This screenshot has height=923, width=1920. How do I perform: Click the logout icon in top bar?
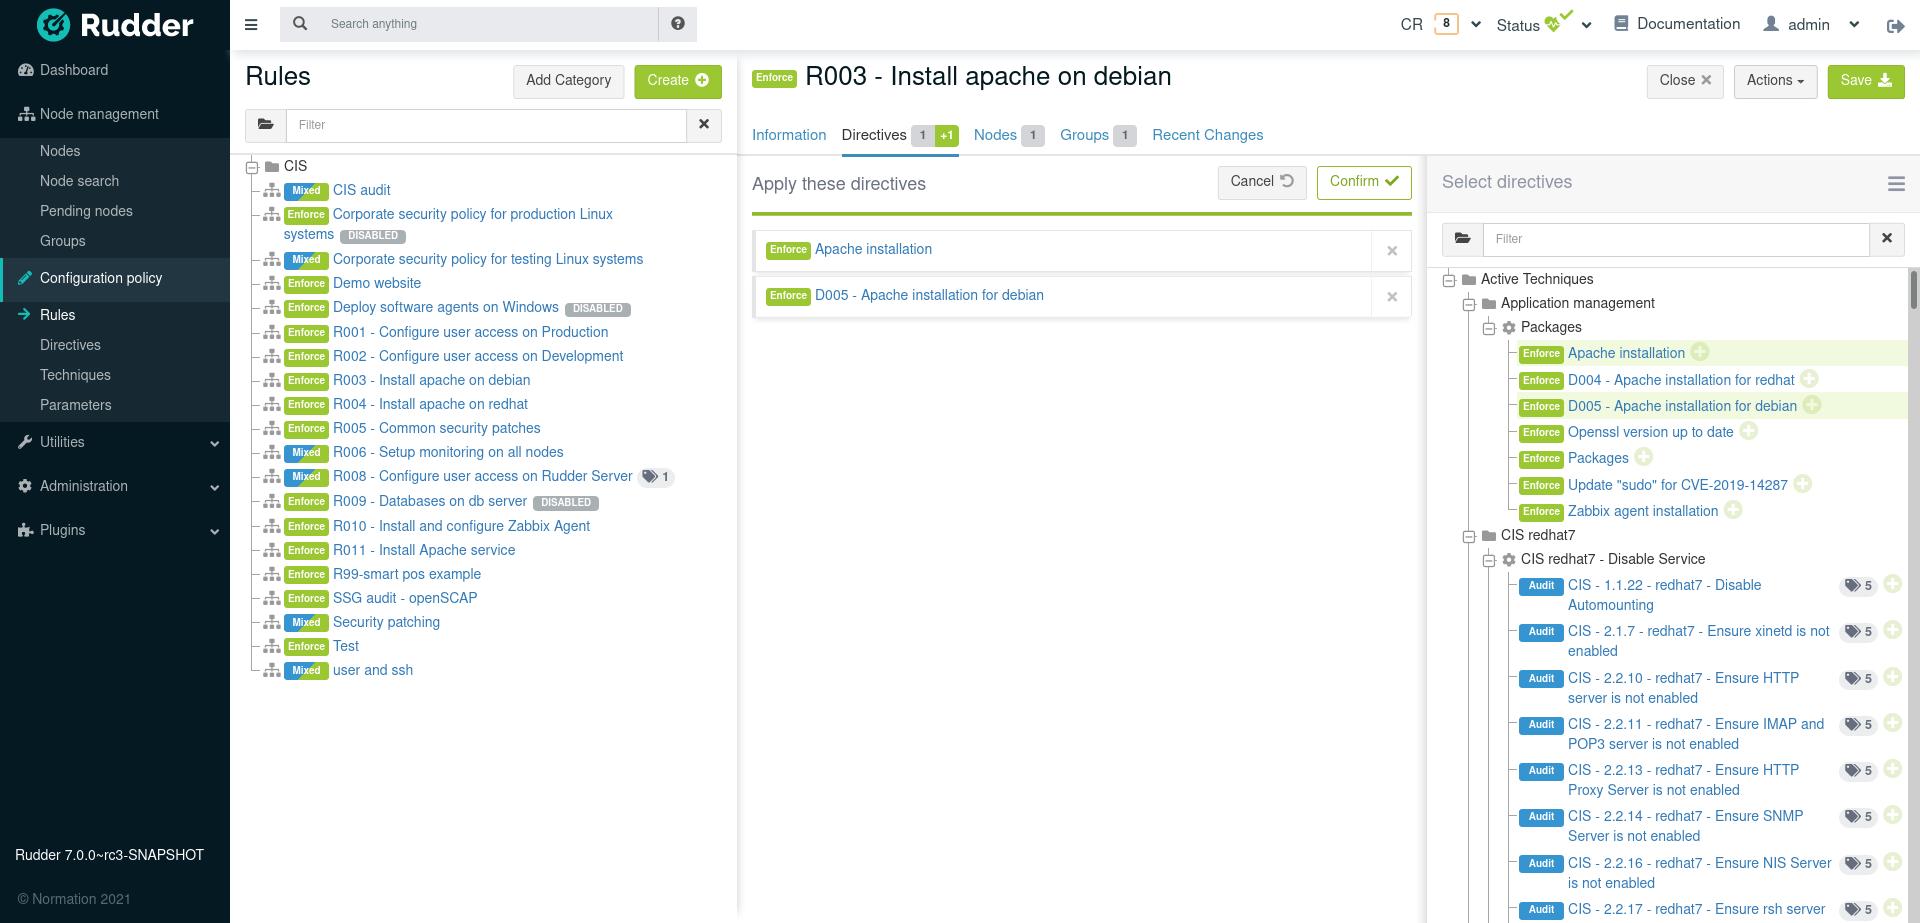pyautogui.click(x=1895, y=26)
